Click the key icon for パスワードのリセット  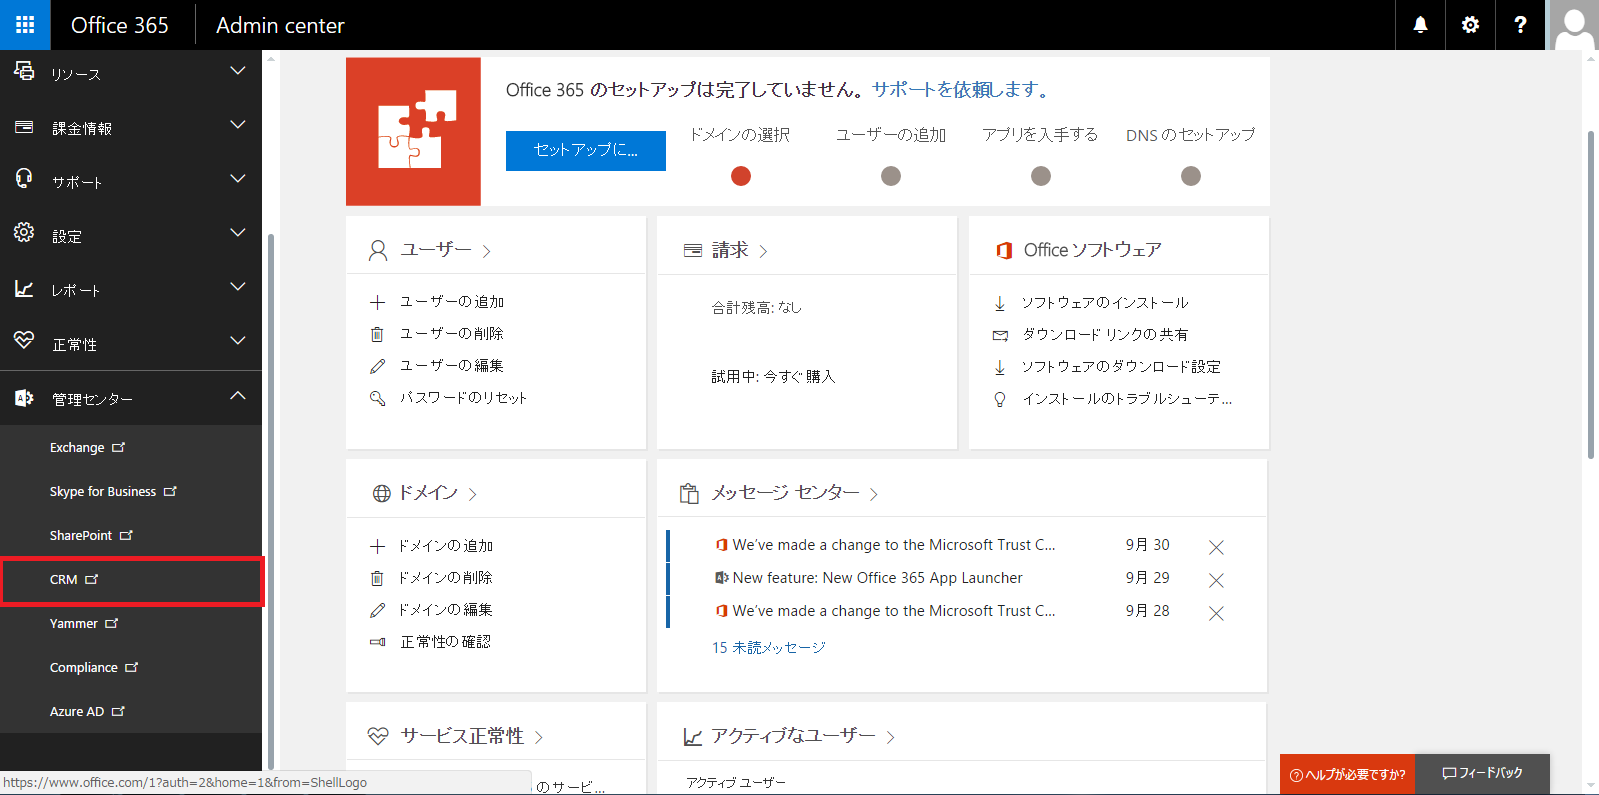pos(377,398)
